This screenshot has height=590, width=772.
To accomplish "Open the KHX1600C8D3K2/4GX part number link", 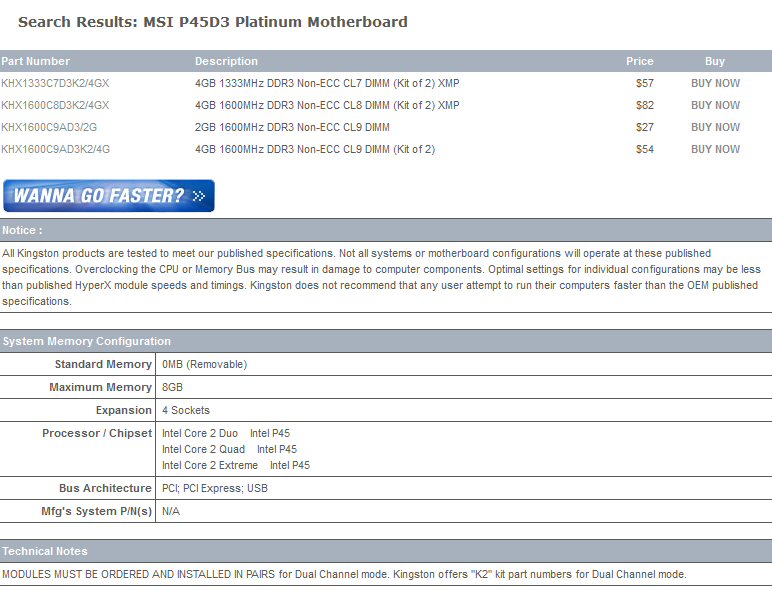I will coord(55,105).
